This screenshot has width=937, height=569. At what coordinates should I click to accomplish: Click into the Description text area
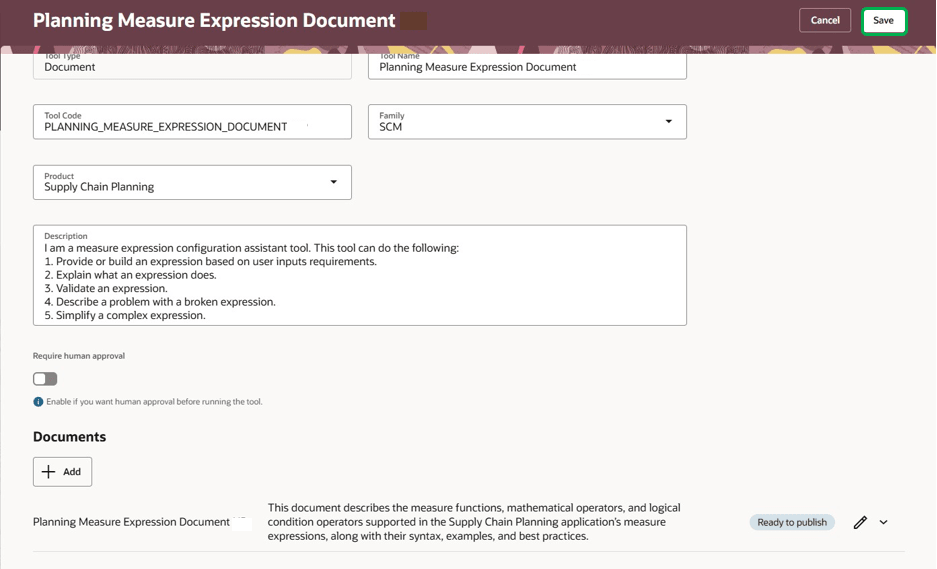click(x=360, y=276)
